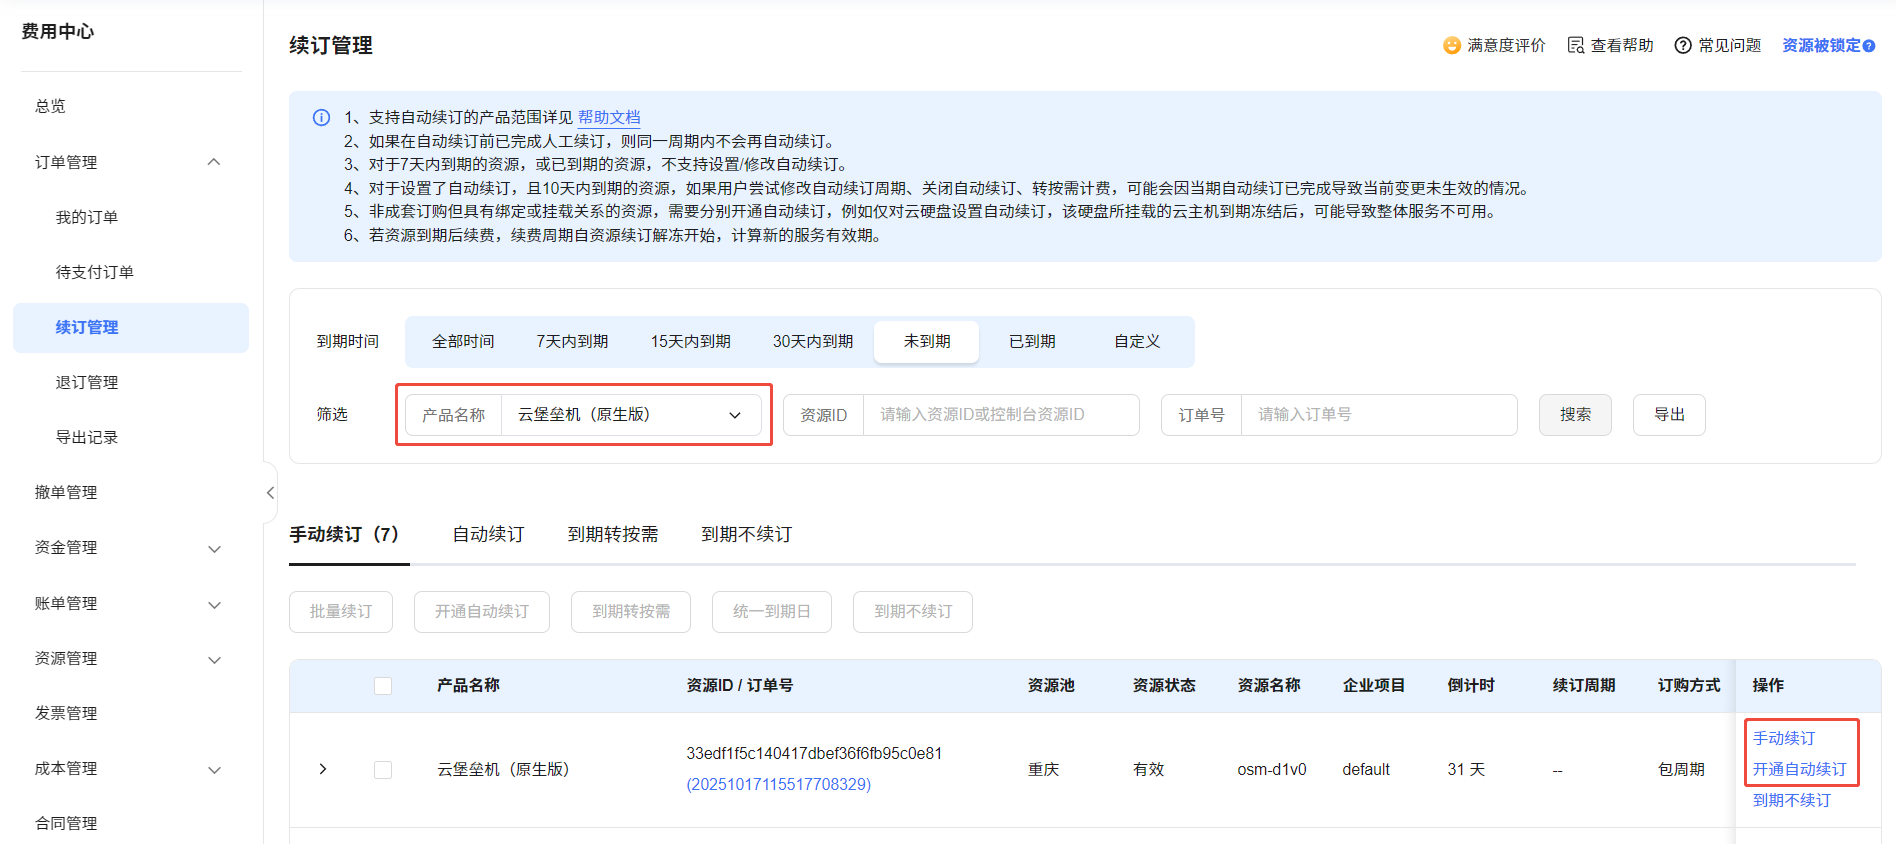This screenshot has width=1896, height=844.
Task: Select the 30天内到期 time filter
Action: 812,342
